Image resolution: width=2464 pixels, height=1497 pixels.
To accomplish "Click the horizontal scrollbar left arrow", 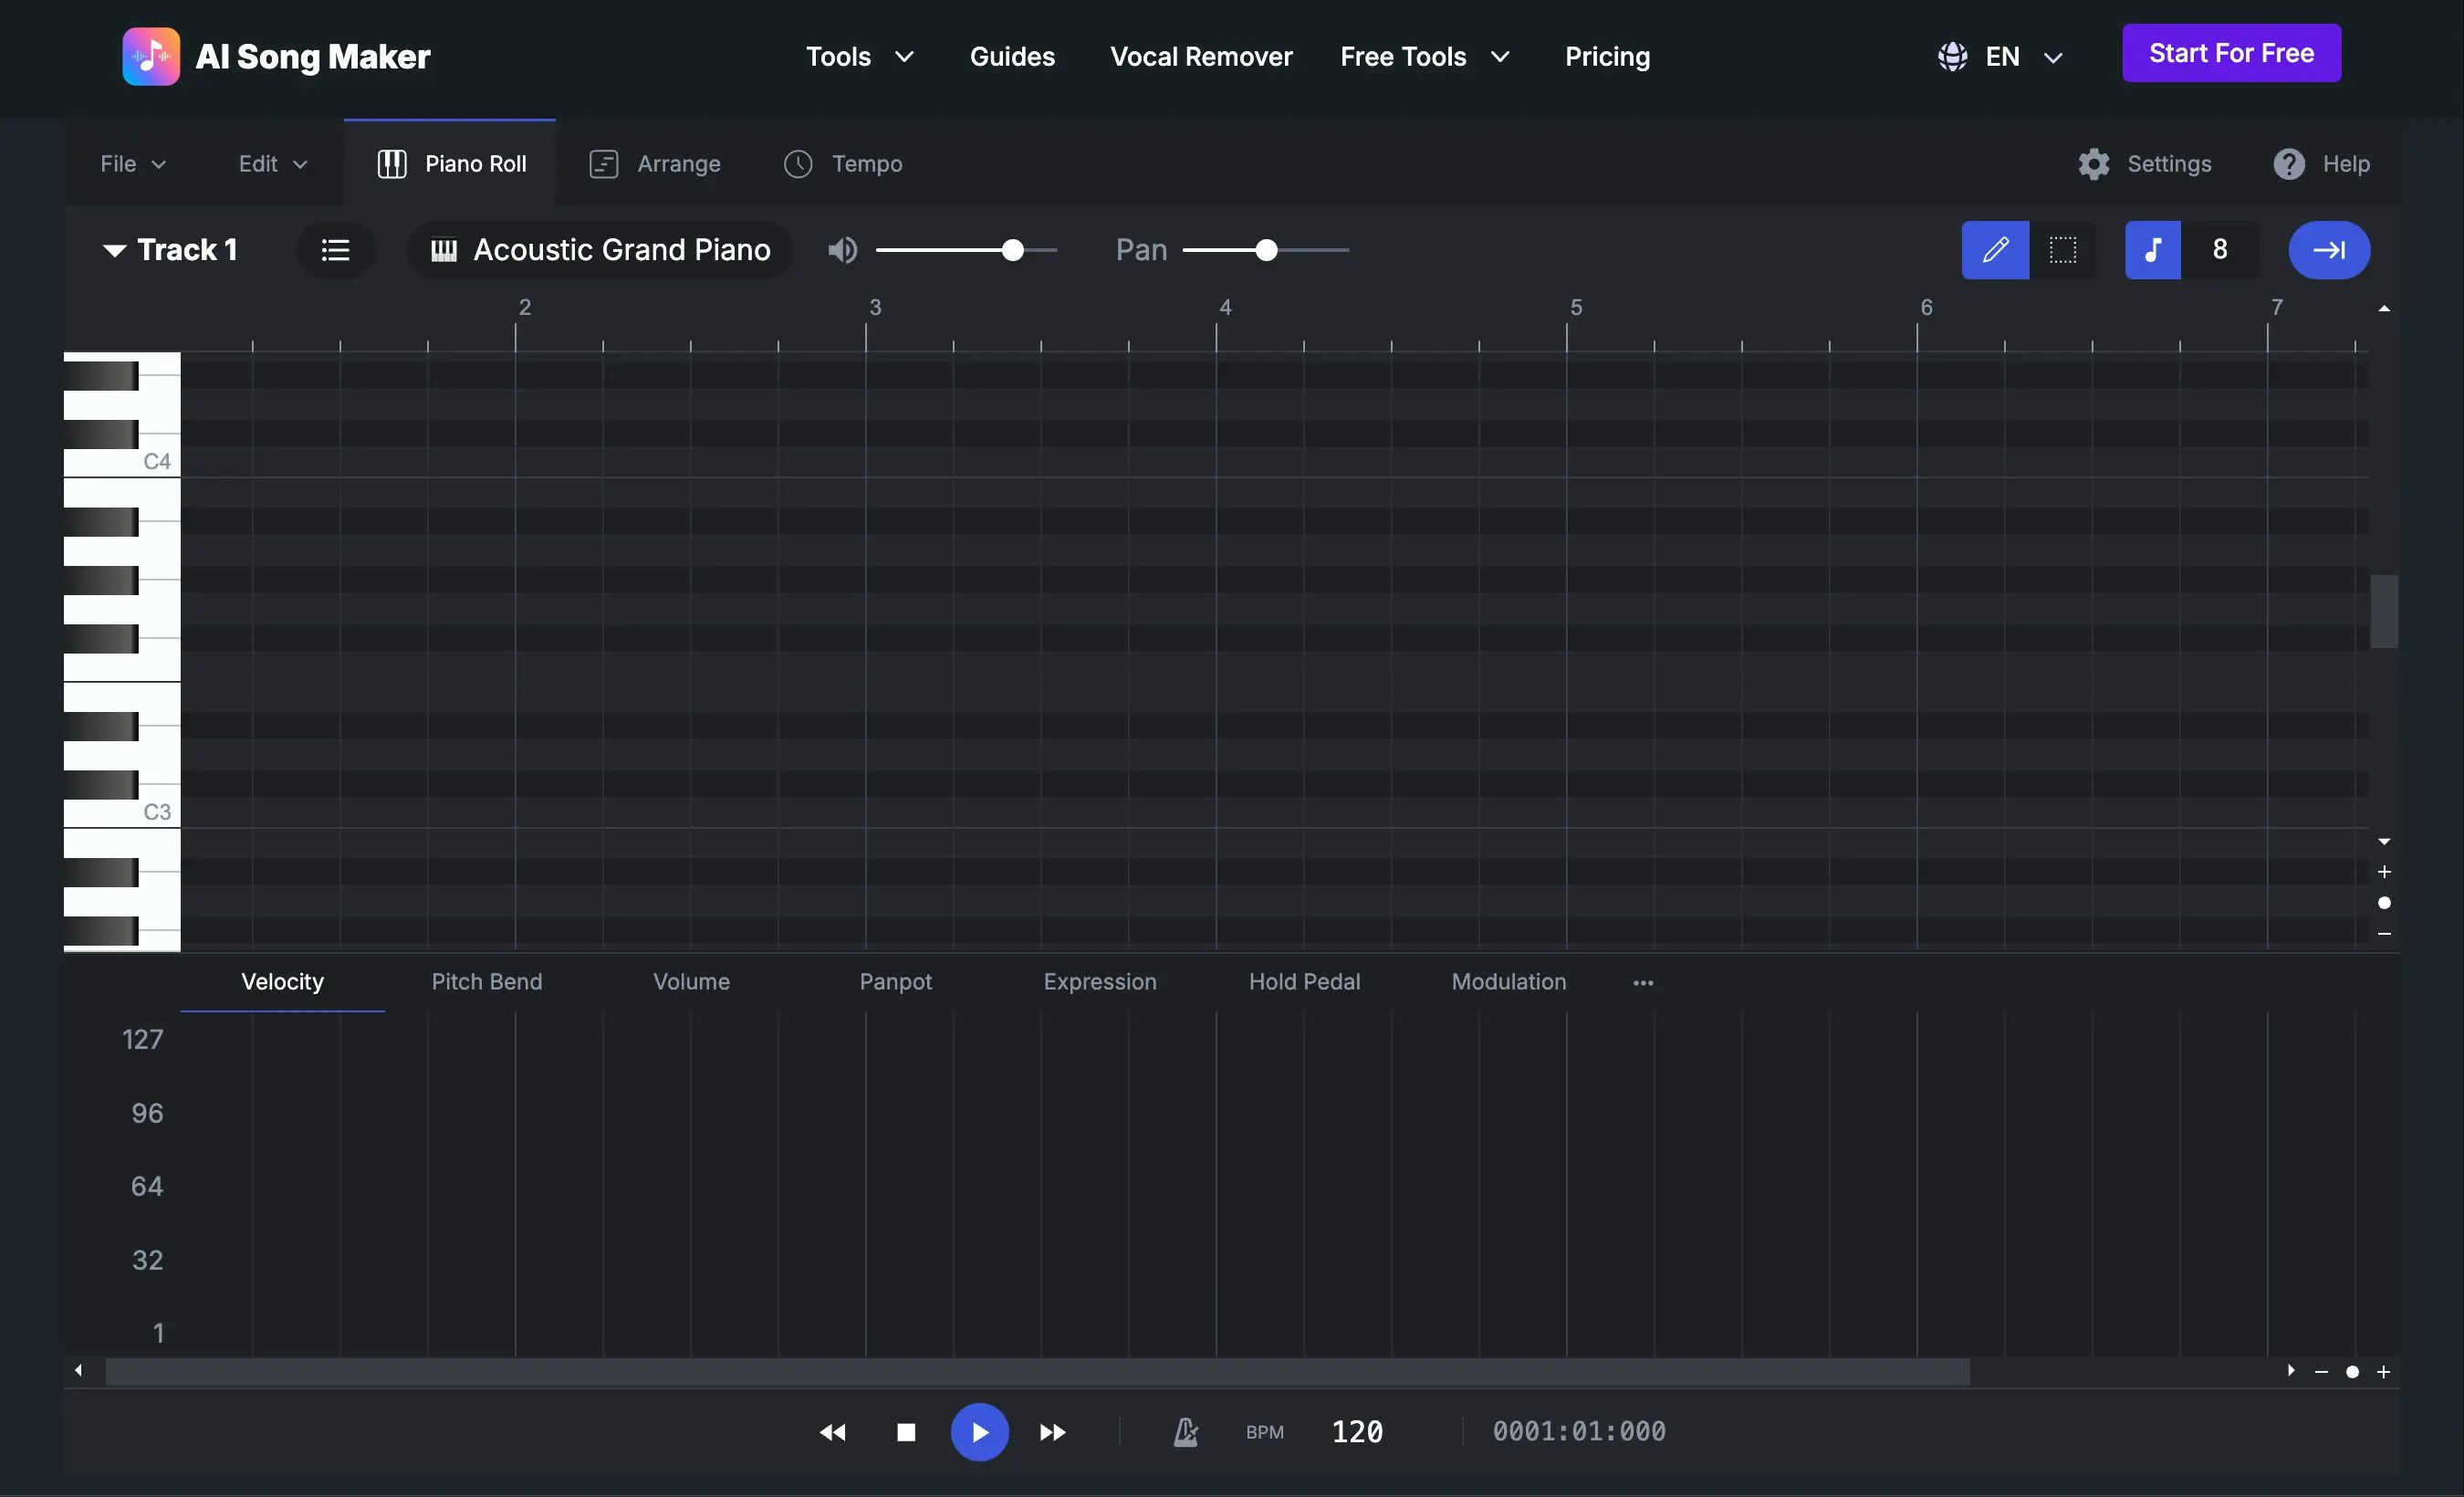I will coord(78,1370).
